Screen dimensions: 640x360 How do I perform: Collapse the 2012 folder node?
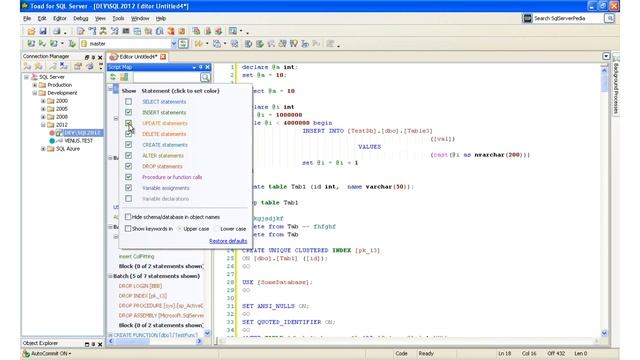click(x=43, y=125)
